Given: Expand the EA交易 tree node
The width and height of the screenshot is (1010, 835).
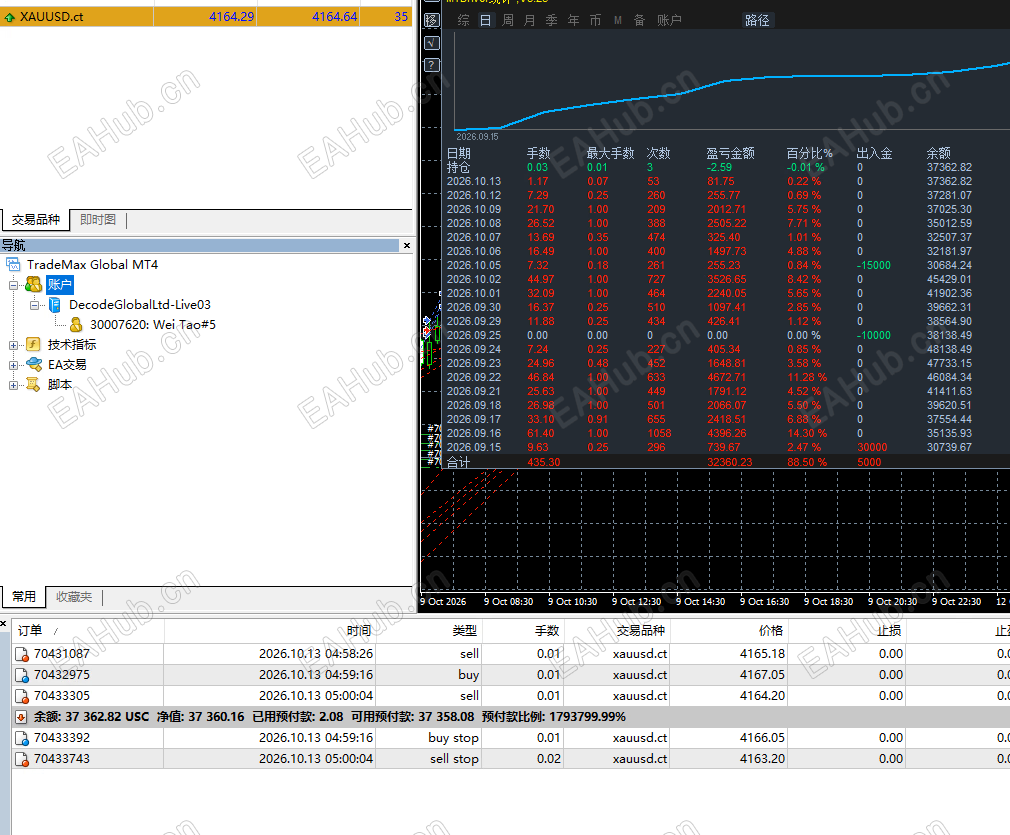Looking at the screenshot, I should pyautogui.click(x=14, y=365).
